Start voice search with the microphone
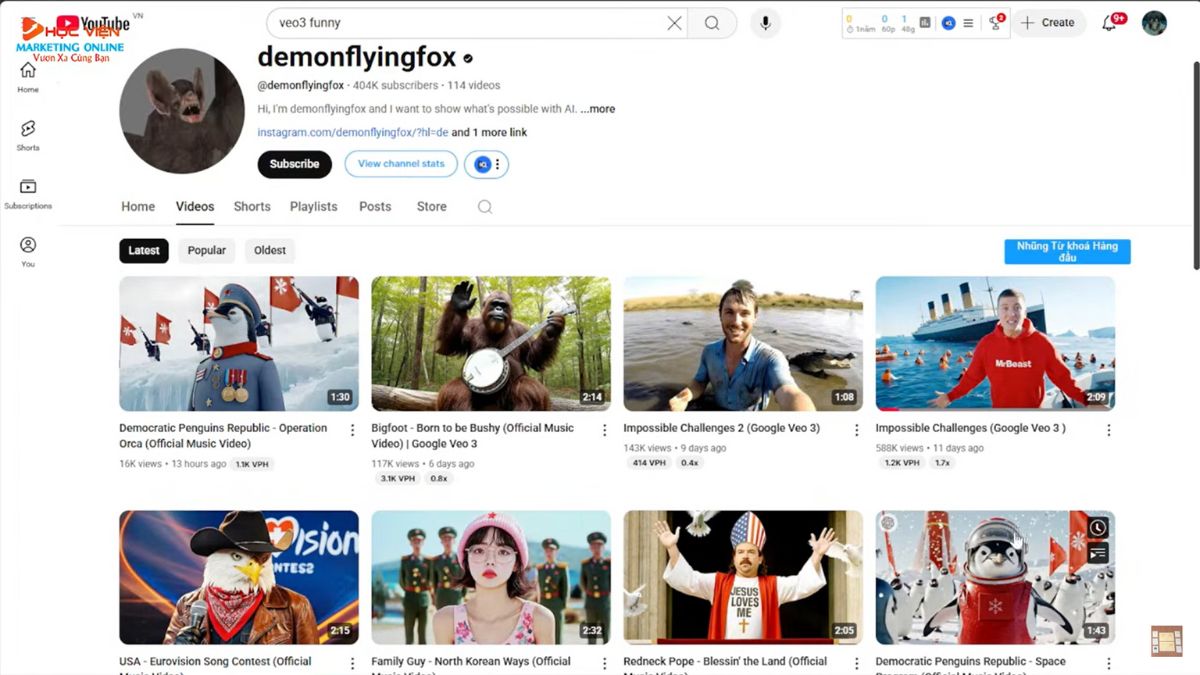This screenshot has height=675, width=1200. (x=765, y=23)
